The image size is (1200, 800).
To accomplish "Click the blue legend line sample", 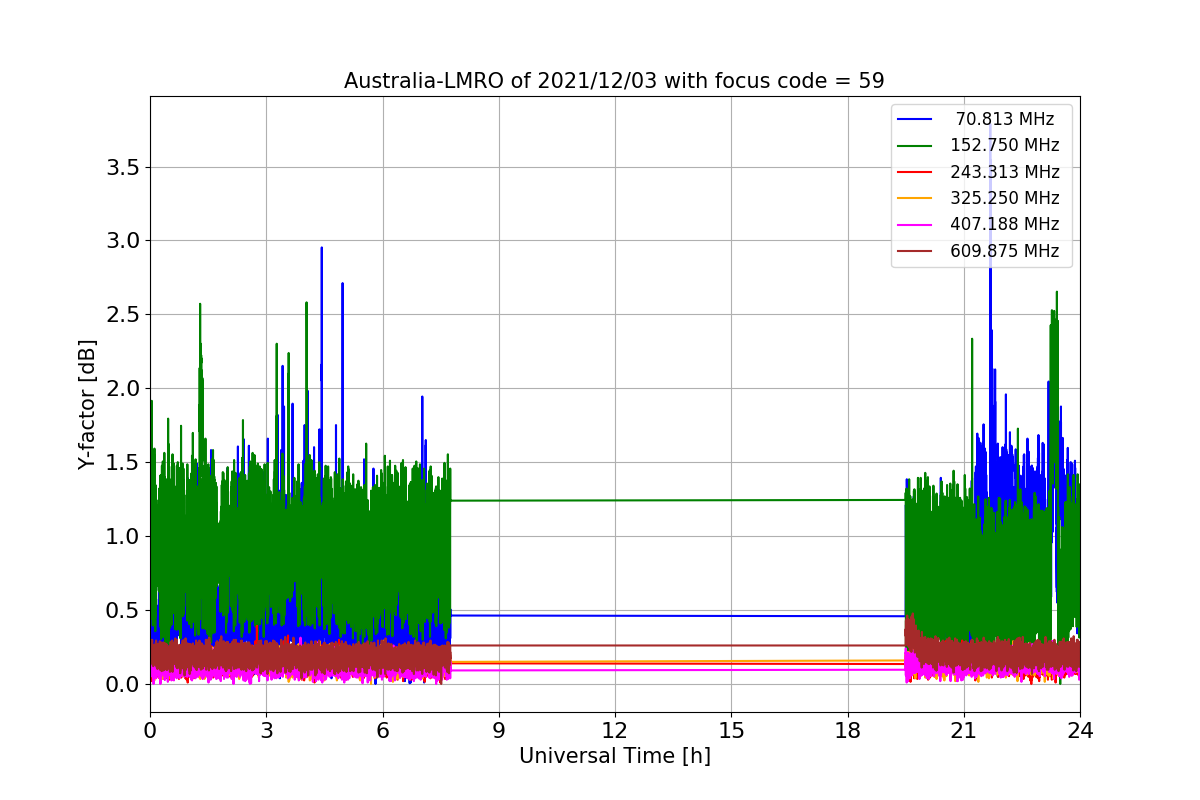I will pos(915,119).
